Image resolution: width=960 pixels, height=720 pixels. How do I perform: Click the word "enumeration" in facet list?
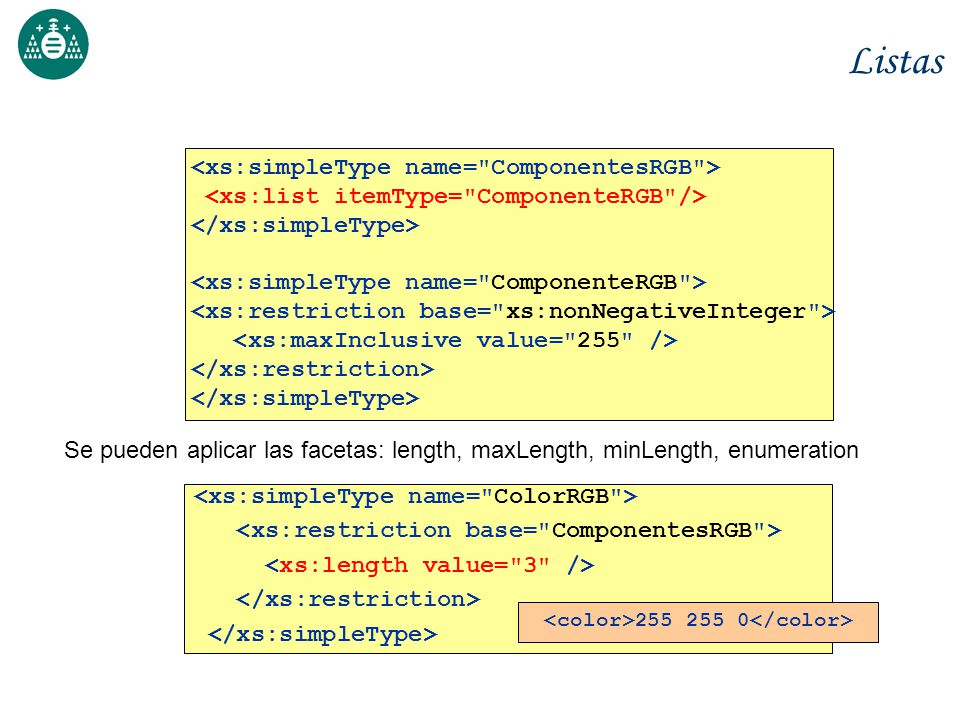793,450
